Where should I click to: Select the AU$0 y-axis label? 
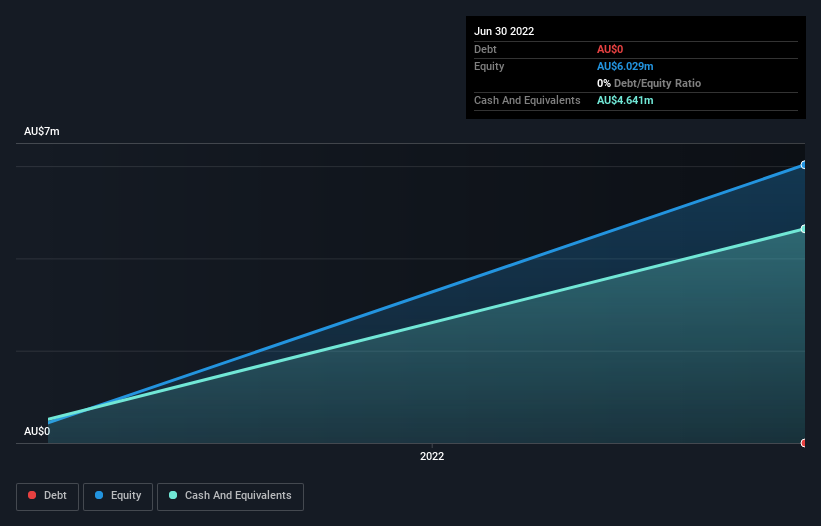(37, 431)
